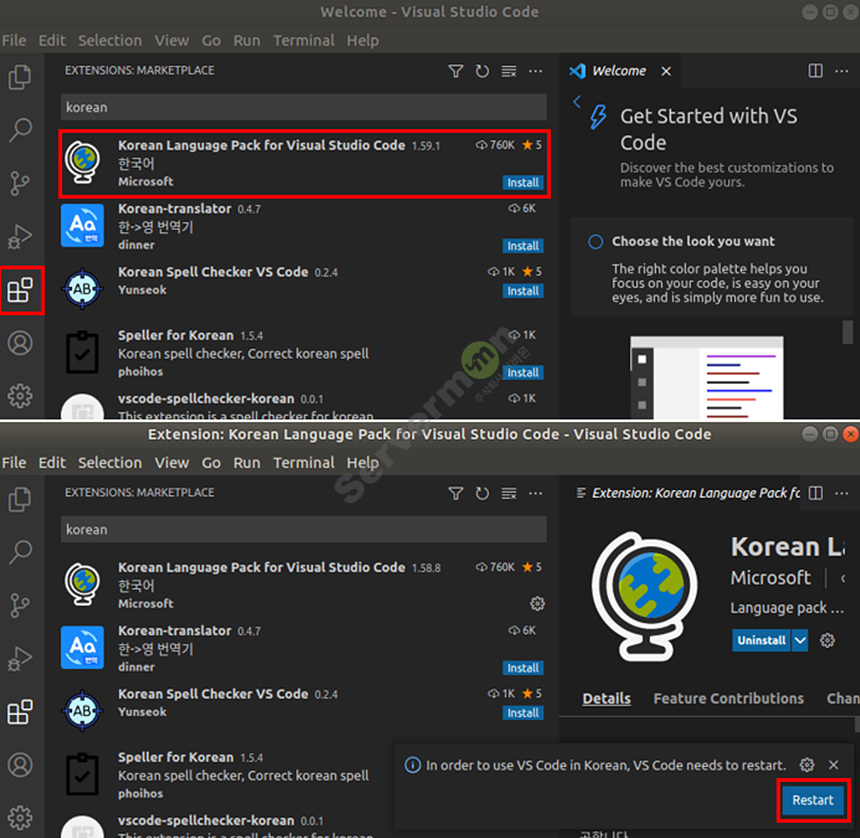The width and height of the screenshot is (860, 838).
Task: Open File menu in top window
Action: tap(14, 41)
